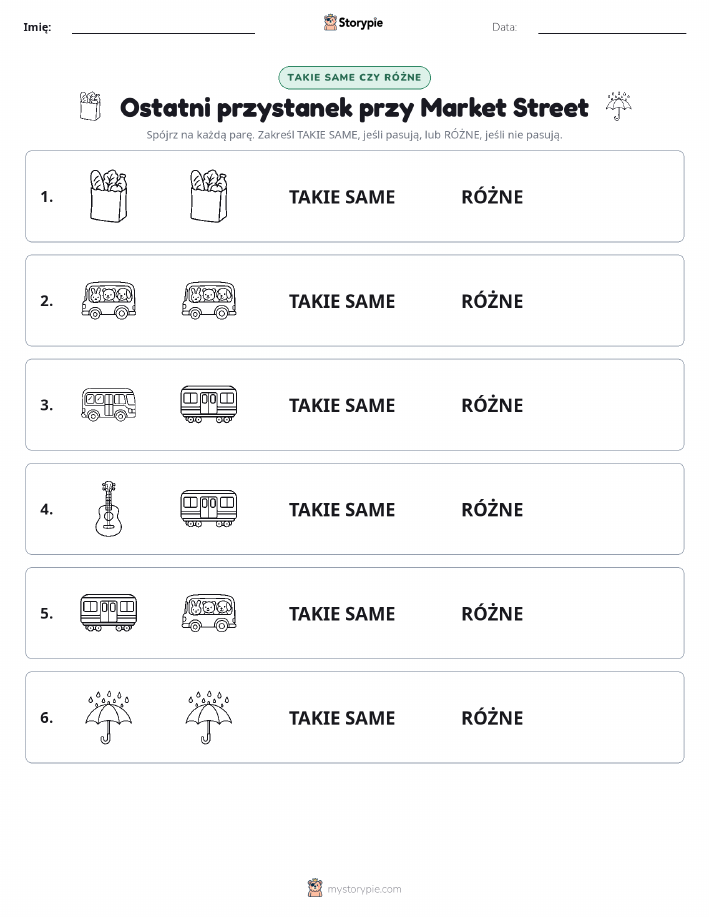Click the TAKIE SAME CZY RÓŻNE badge
The height and width of the screenshot is (917, 709).
[x=354, y=77]
